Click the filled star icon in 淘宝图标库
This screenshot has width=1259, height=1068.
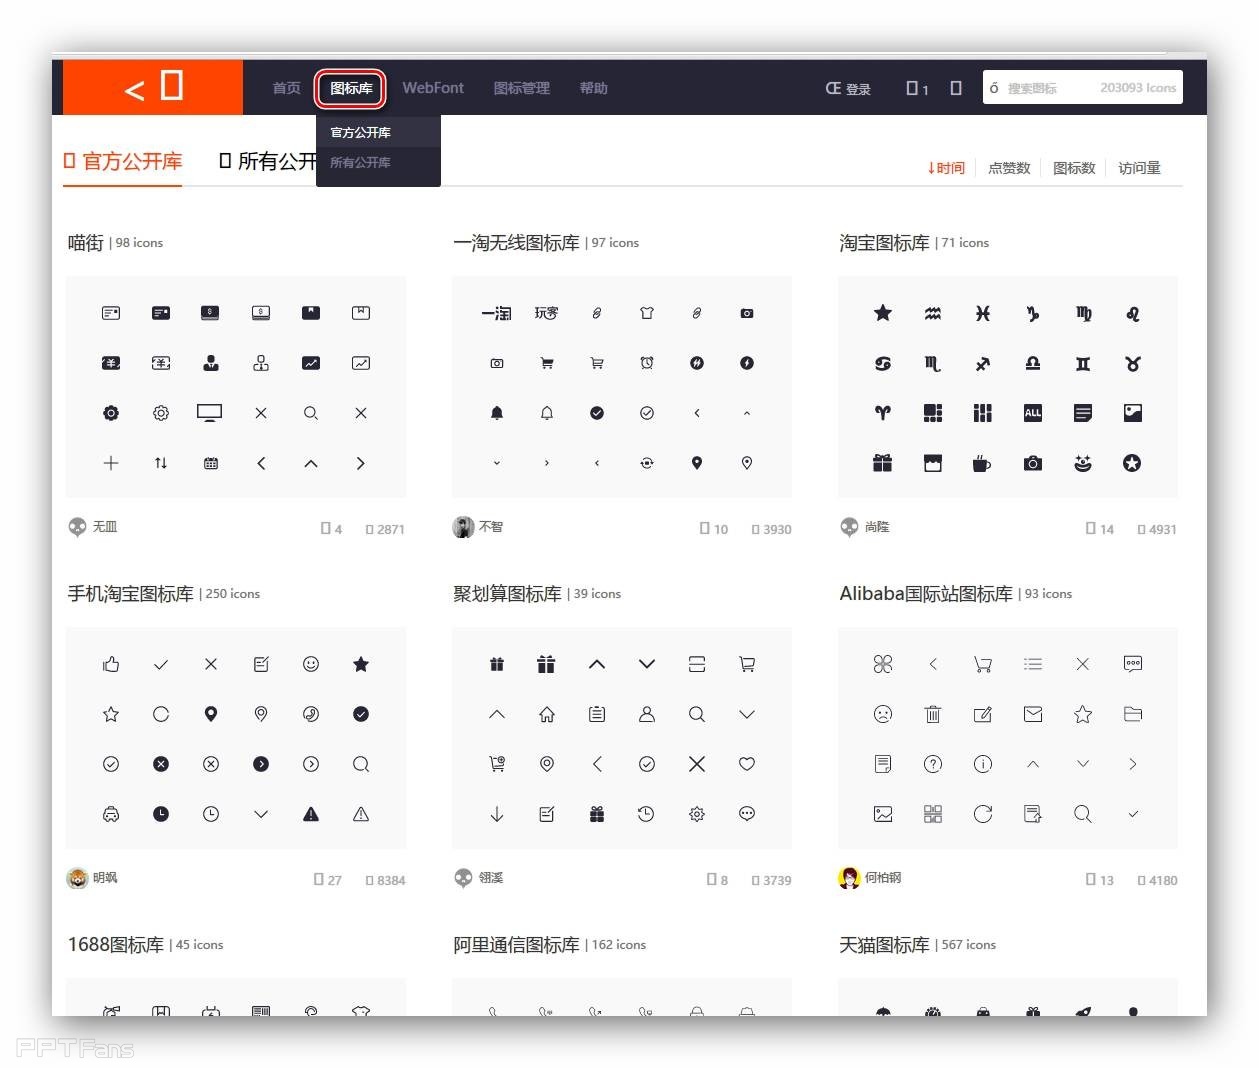882,313
